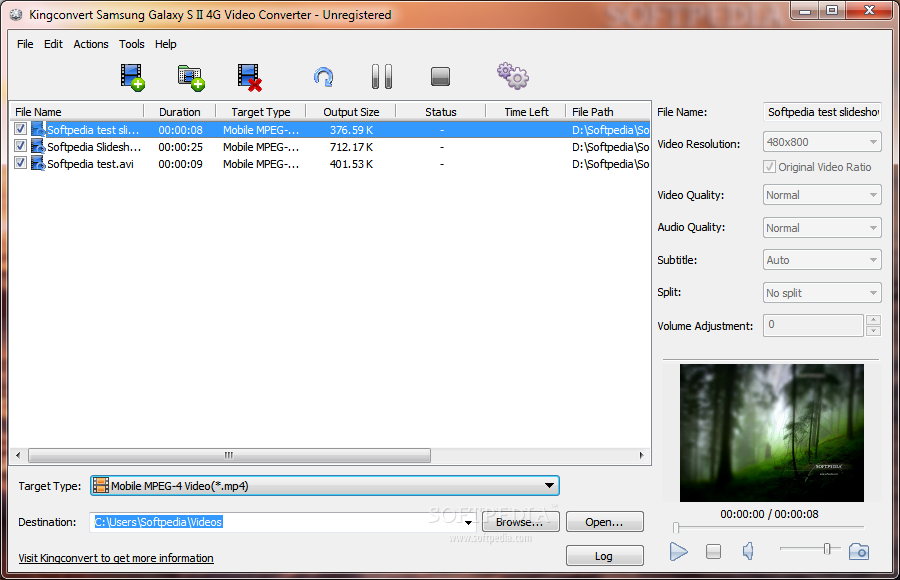
Task: Click the Add folder of videos toolbar icon
Action: [191, 77]
